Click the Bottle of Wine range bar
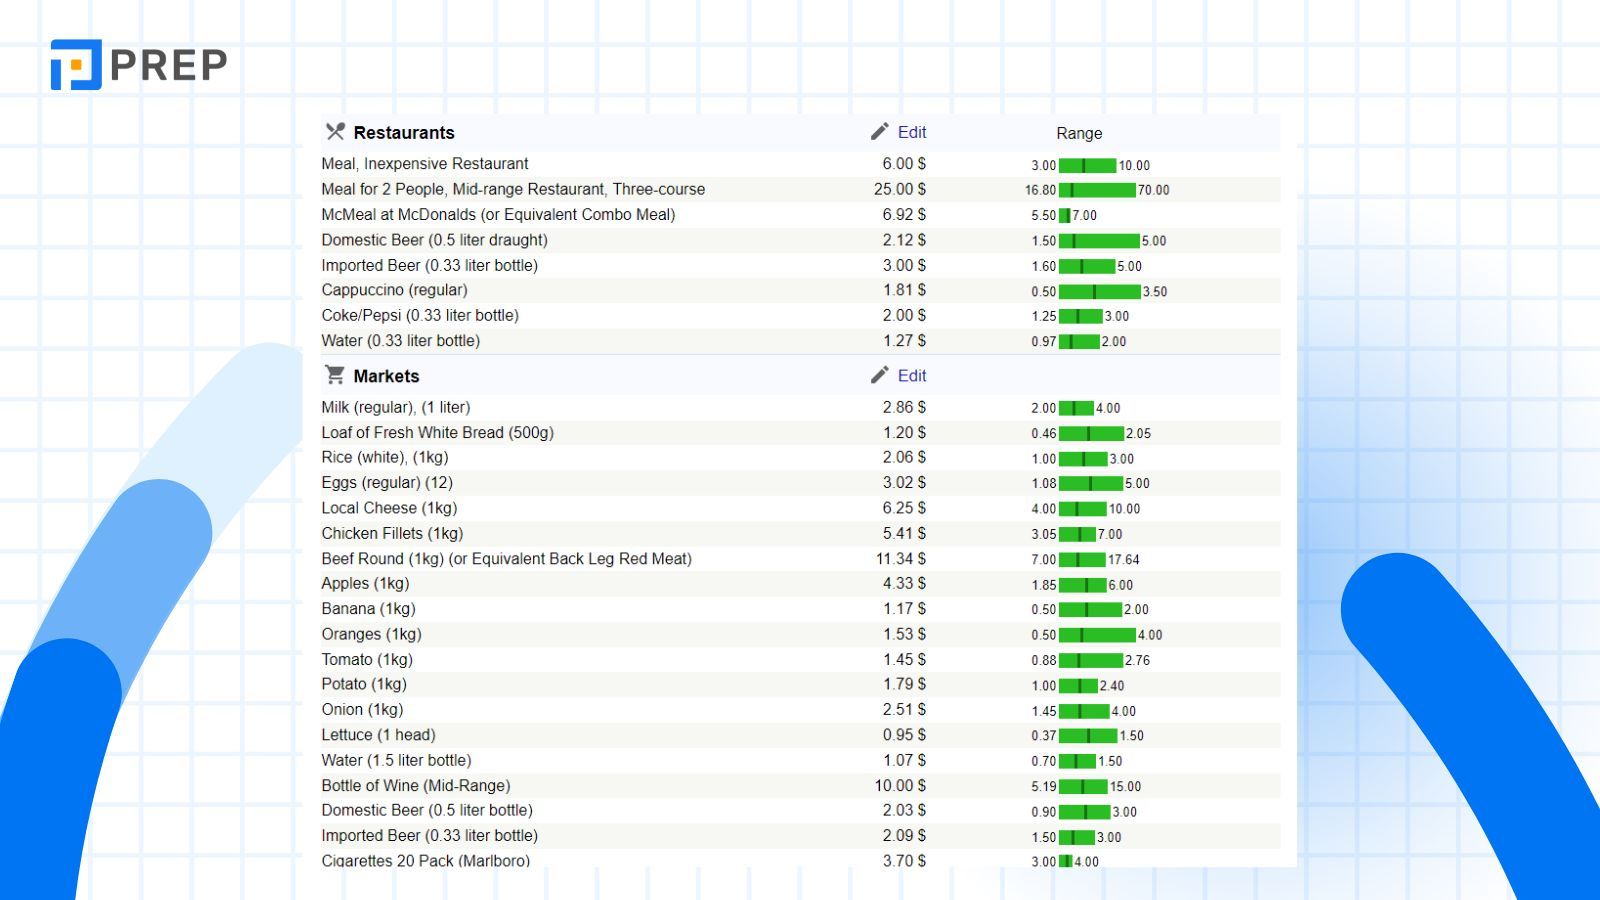 (1083, 786)
